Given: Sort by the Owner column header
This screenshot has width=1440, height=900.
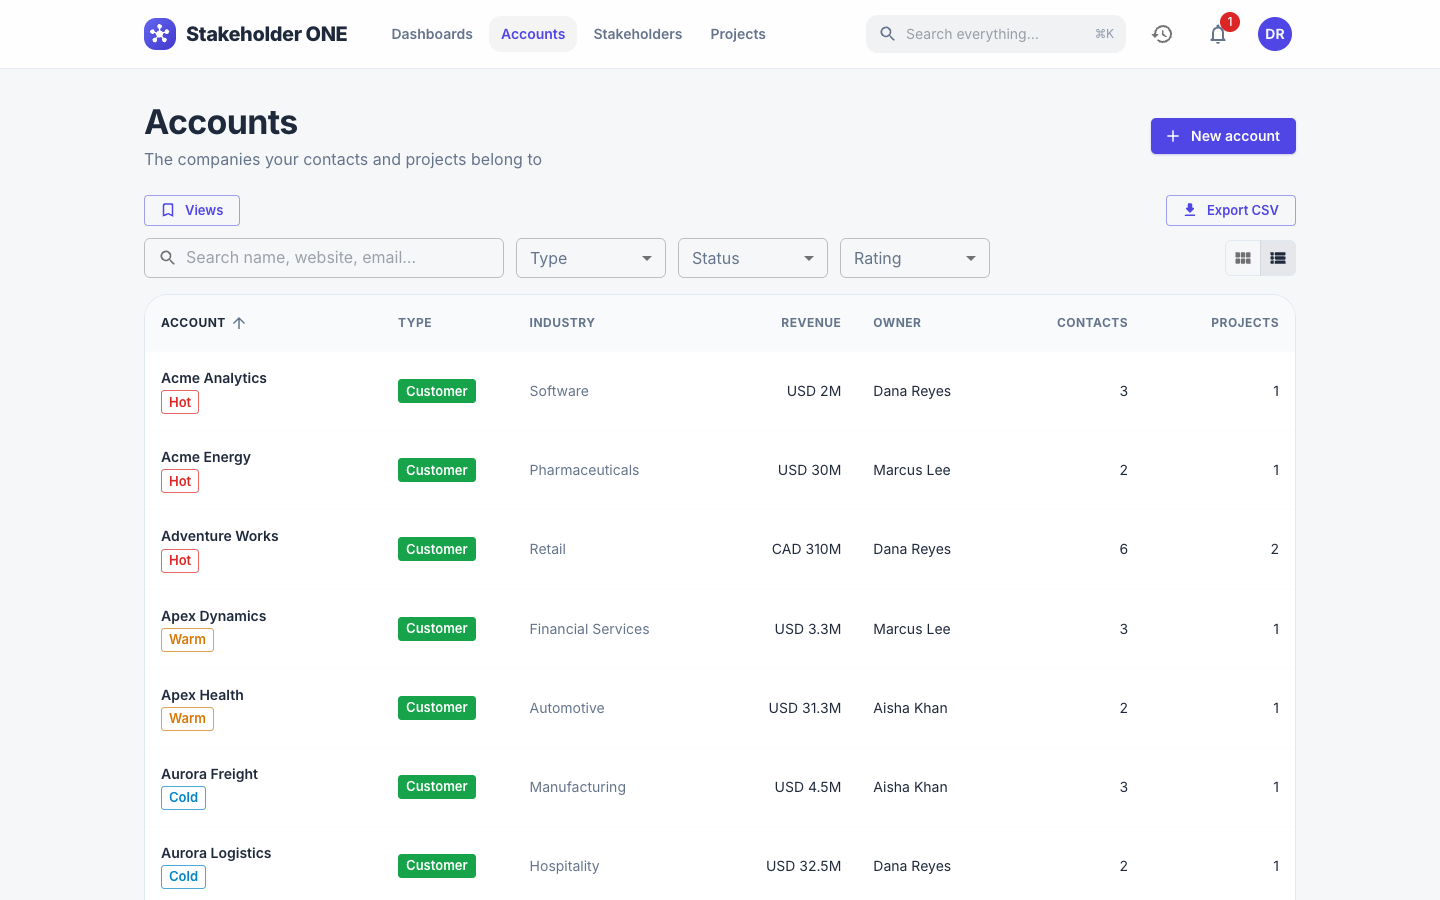Looking at the screenshot, I should [897, 323].
